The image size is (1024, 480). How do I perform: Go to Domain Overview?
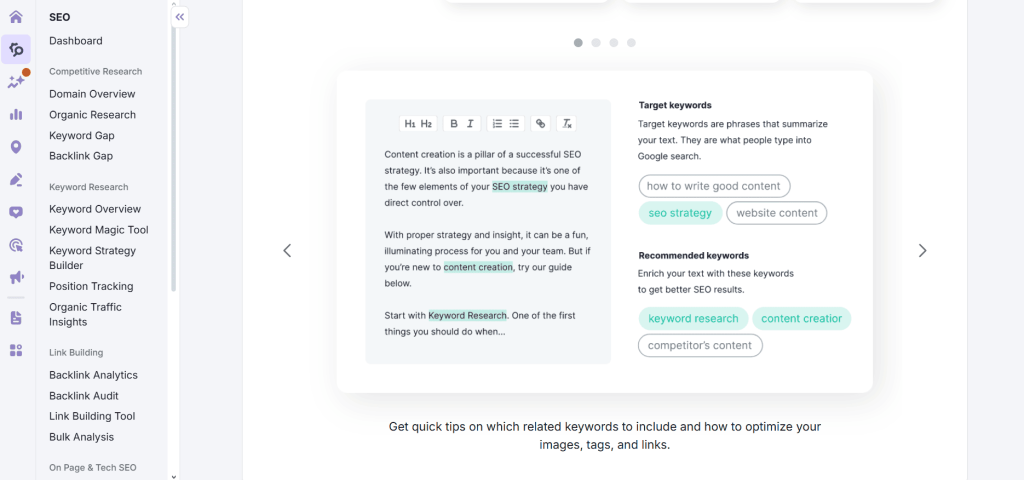click(92, 94)
